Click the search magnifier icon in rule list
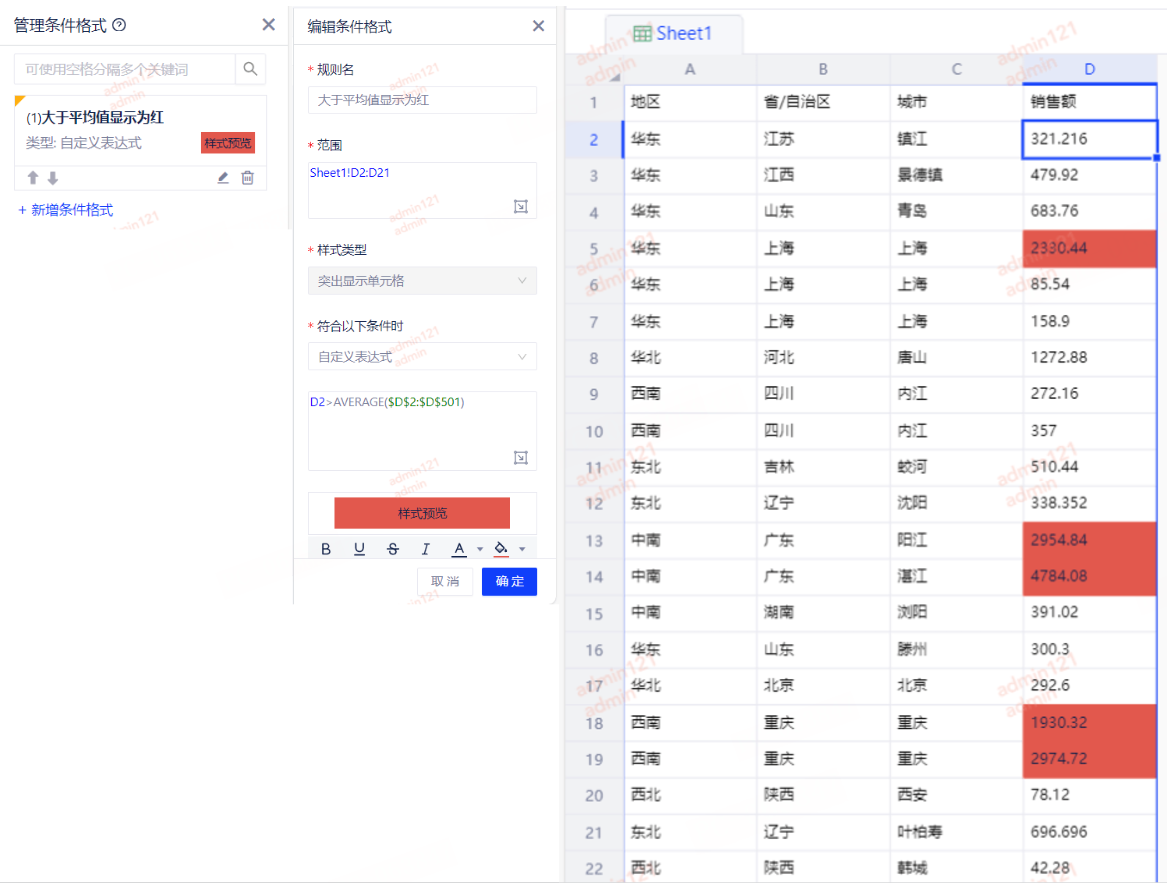1167x883 pixels. (x=250, y=69)
